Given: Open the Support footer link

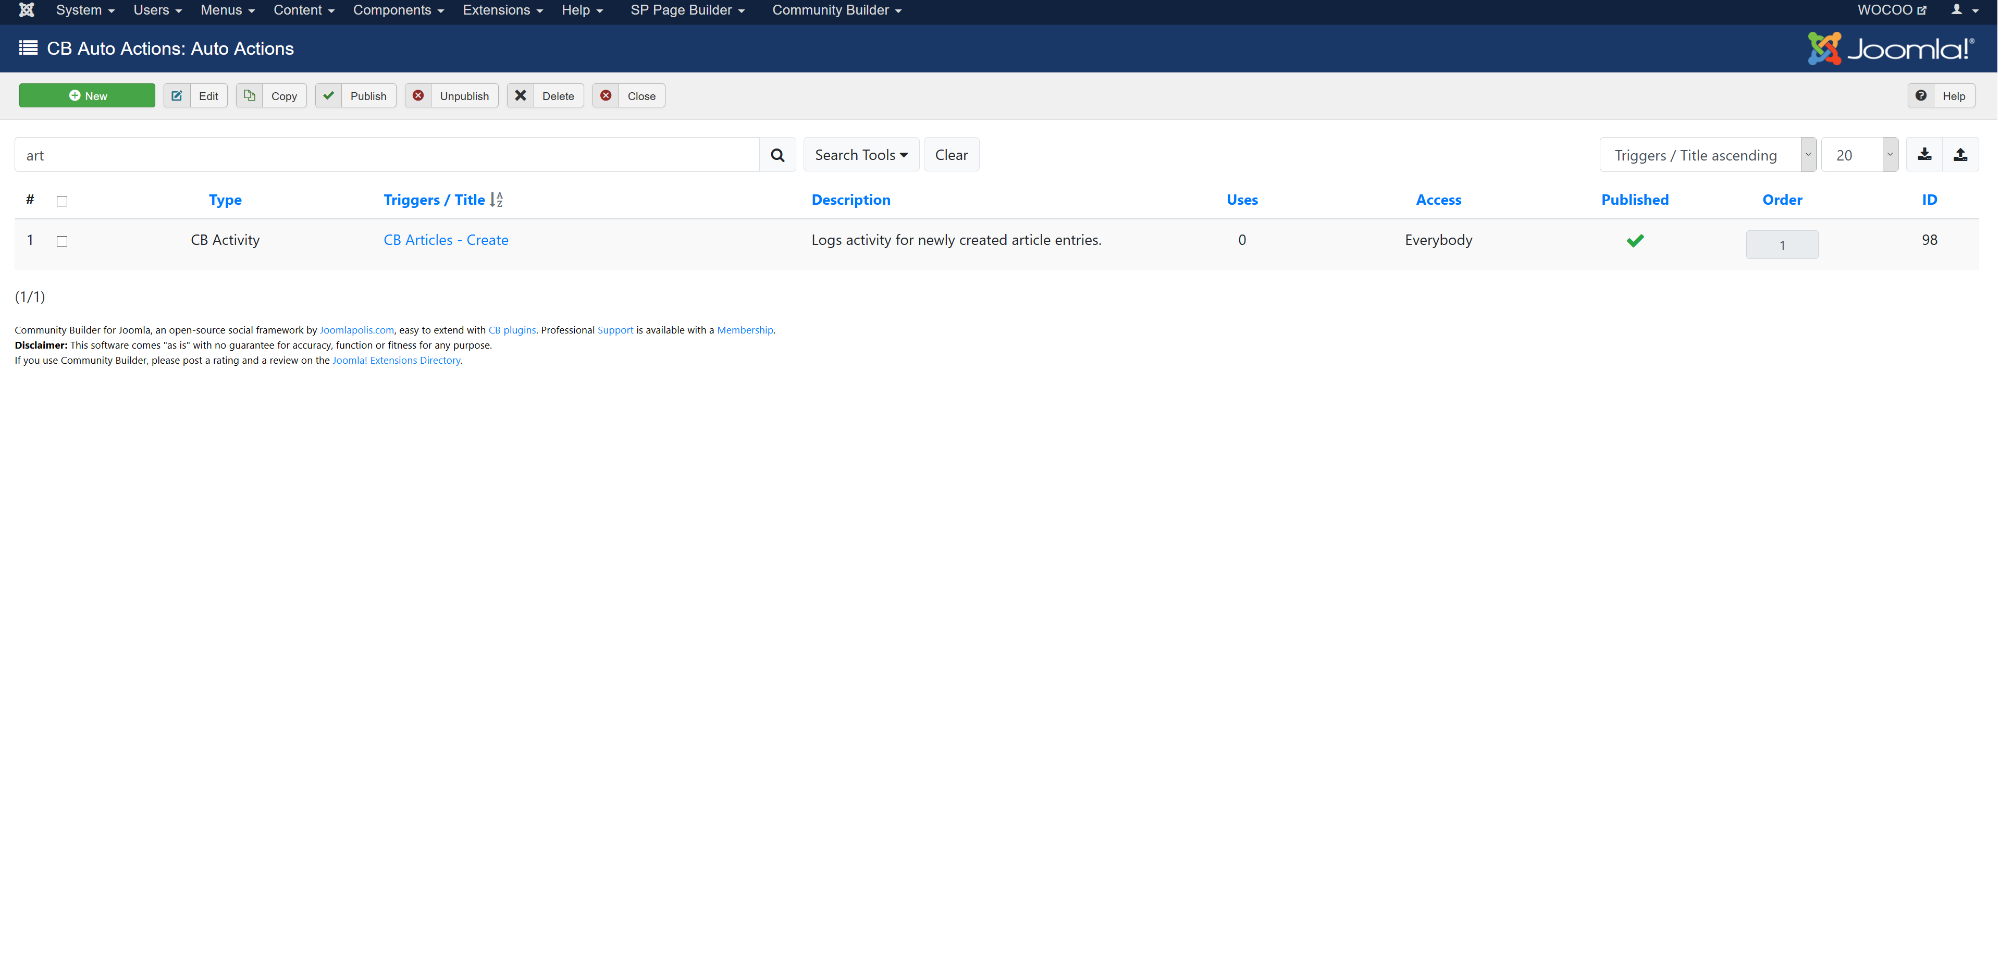Looking at the screenshot, I should coord(615,330).
